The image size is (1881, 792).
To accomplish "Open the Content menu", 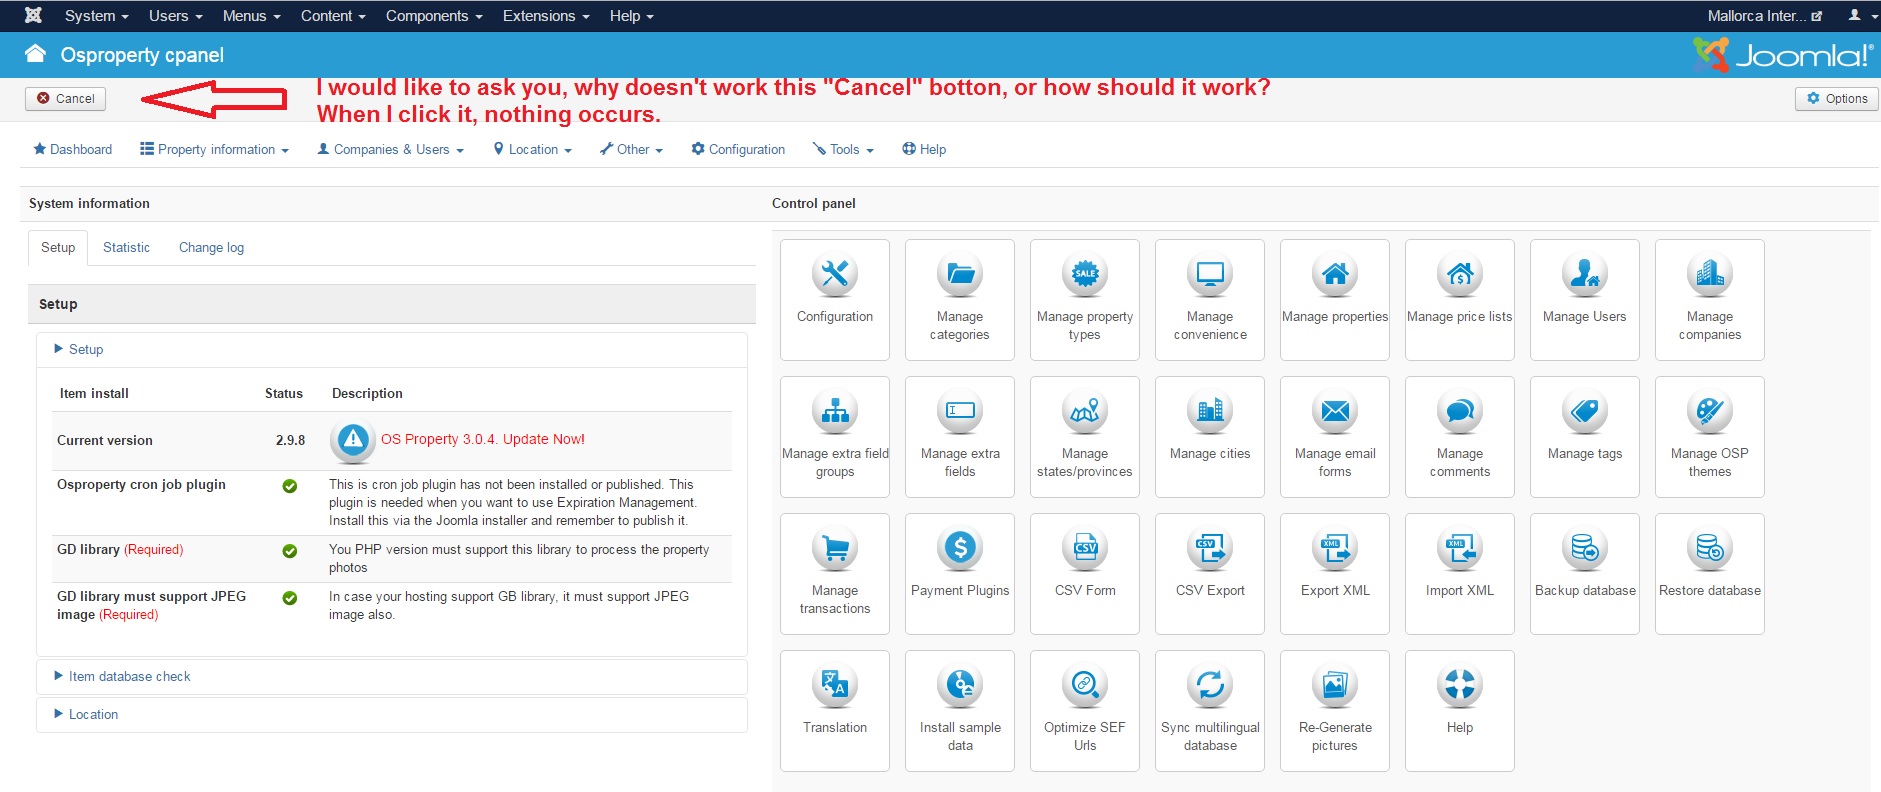I will (333, 16).
